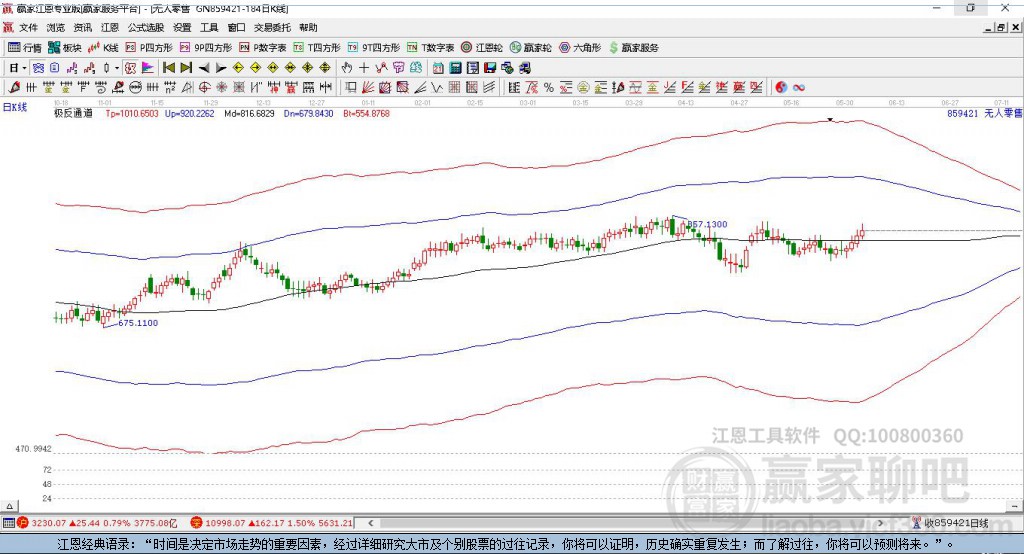Screen dimensions: 1024x554
Task: Open the T四方形 tool
Action: click(317, 48)
